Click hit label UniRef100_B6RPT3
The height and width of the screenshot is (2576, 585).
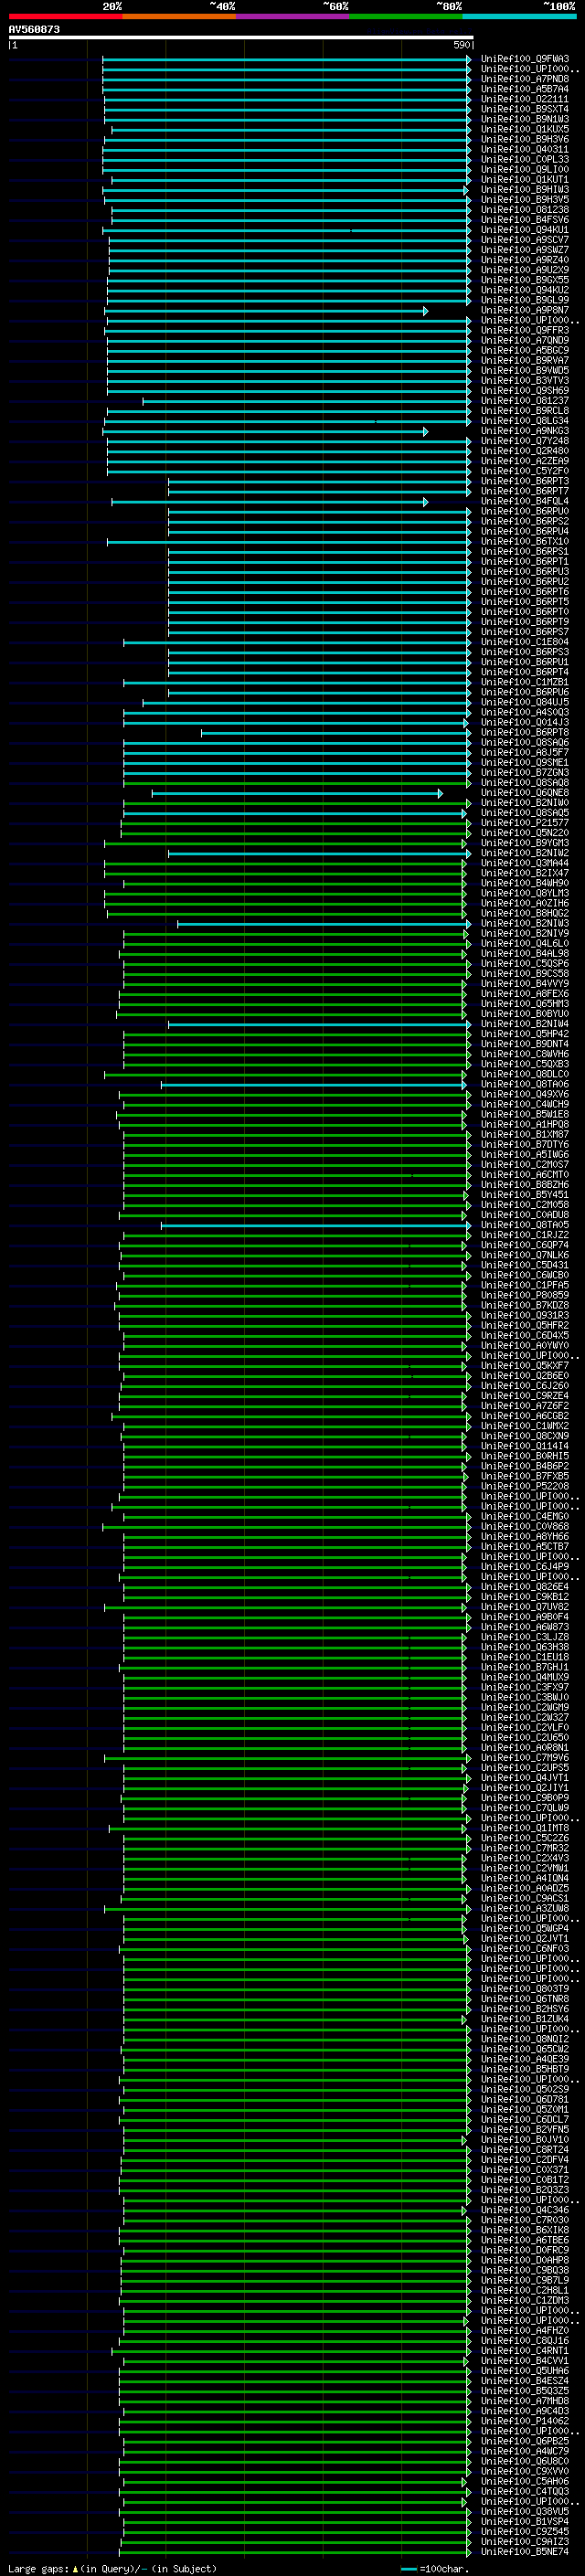[x=525, y=481]
